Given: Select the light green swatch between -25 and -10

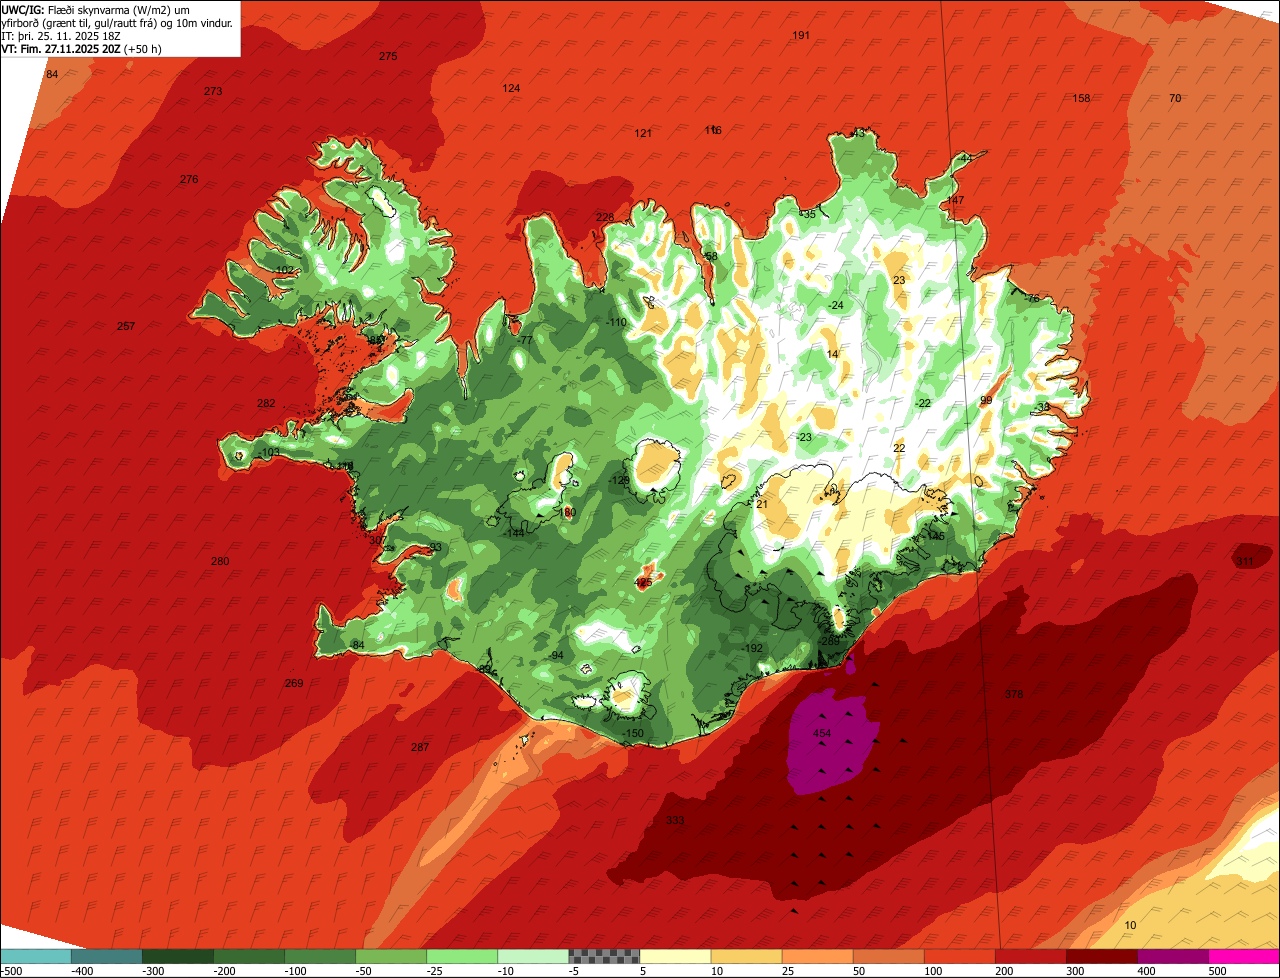Looking at the screenshot, I should click(x=462, y=955).
